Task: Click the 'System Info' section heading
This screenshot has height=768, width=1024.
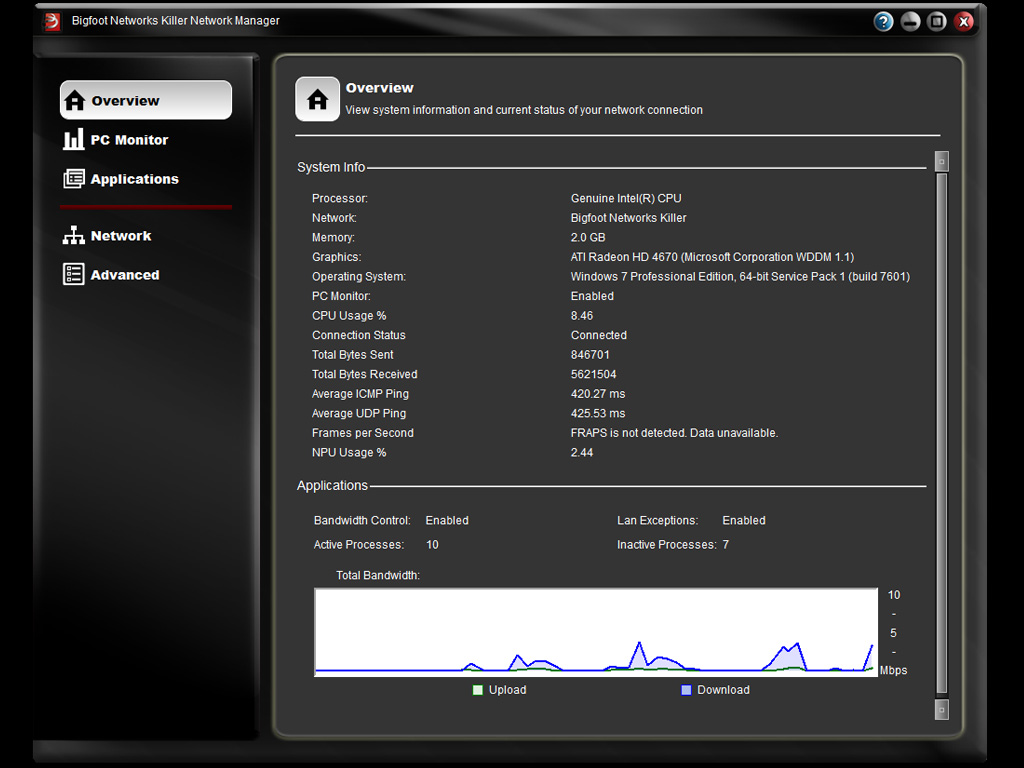Action: (x=331, y=167)
